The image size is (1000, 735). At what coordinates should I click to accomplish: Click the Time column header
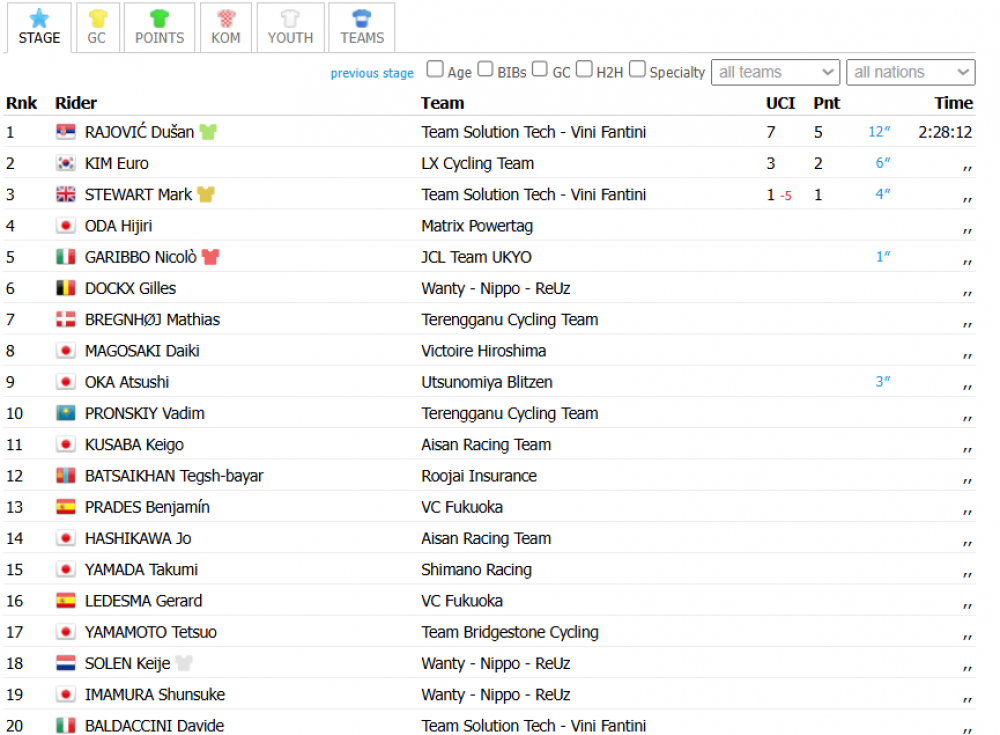pos(953,103)
